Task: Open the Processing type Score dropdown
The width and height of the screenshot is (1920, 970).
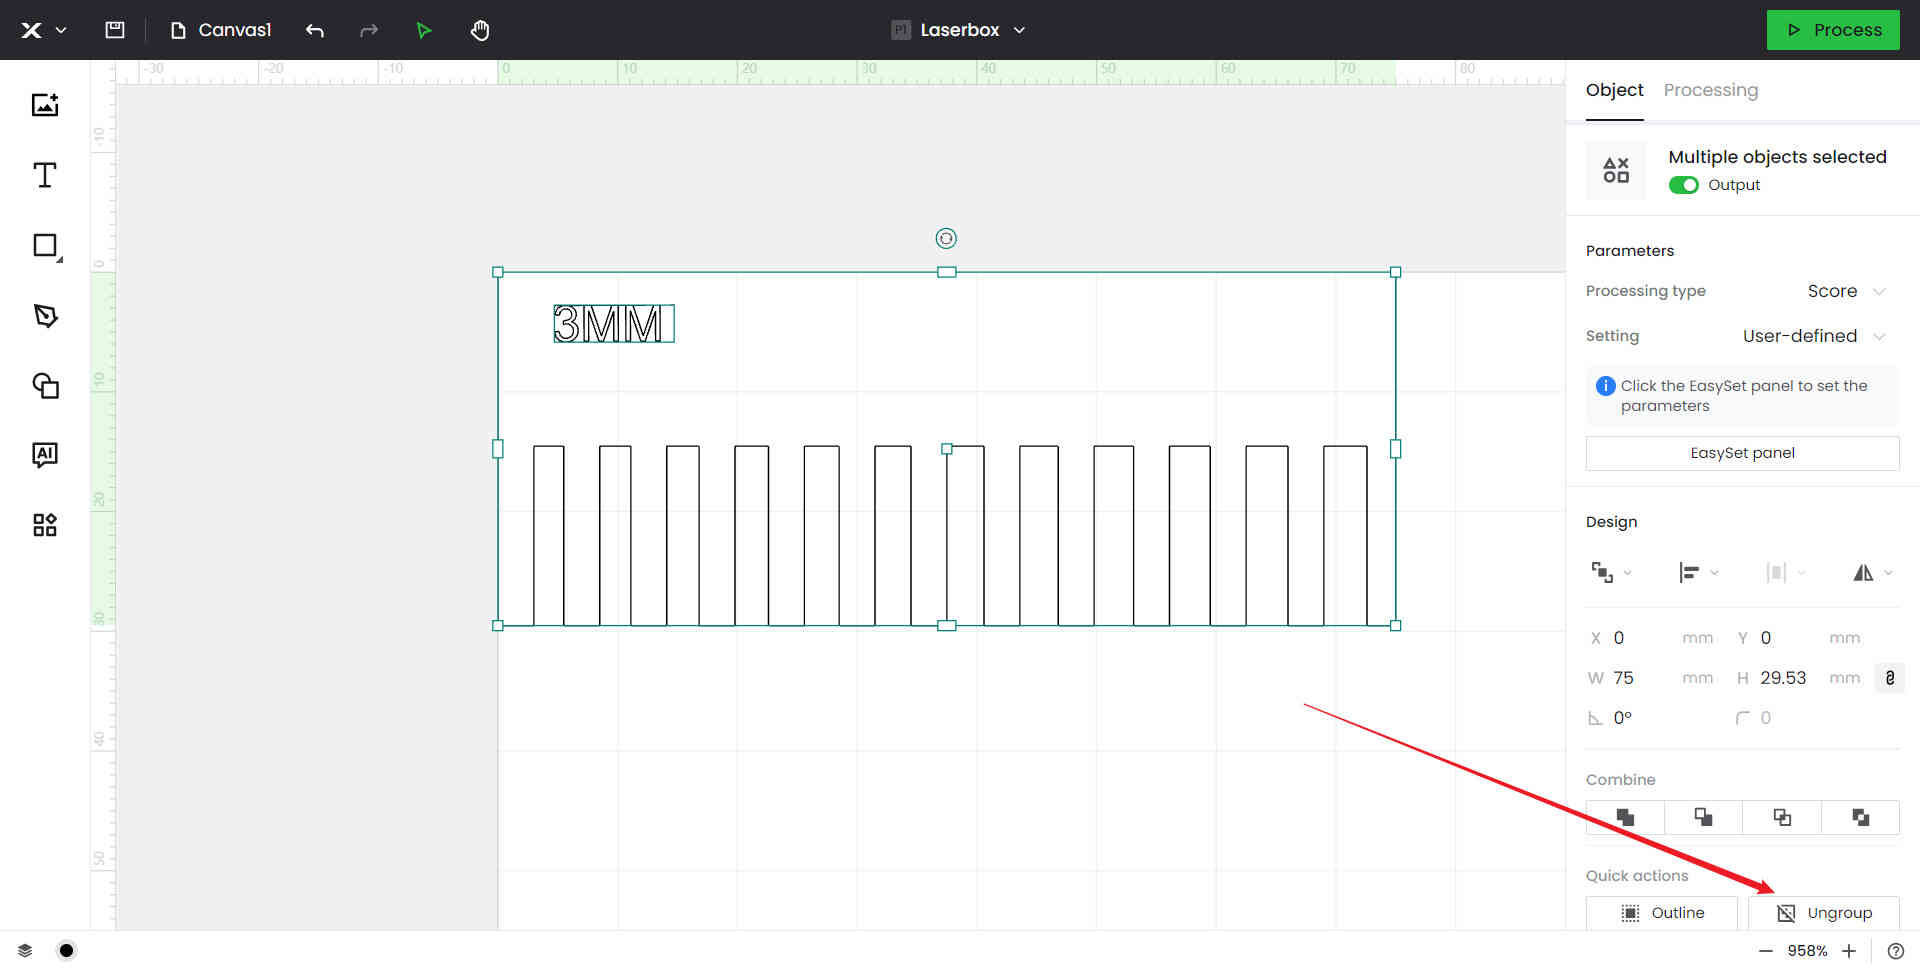Action: tap(1846, 291)
